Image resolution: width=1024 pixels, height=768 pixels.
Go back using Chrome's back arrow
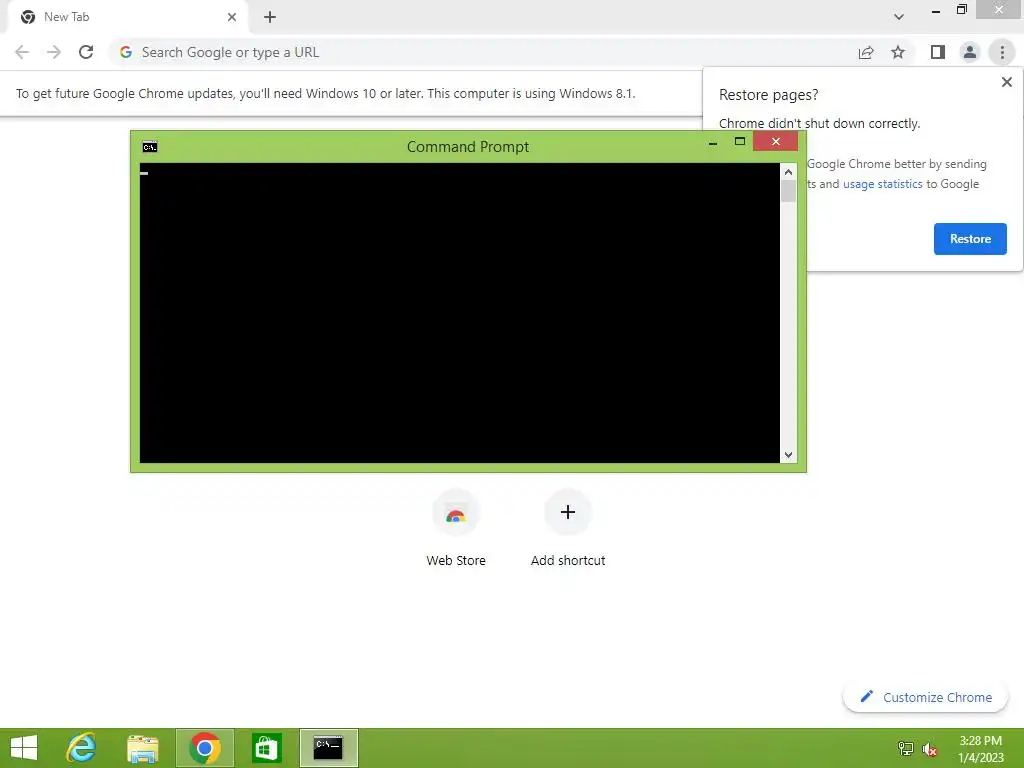[x=22, y=52]
